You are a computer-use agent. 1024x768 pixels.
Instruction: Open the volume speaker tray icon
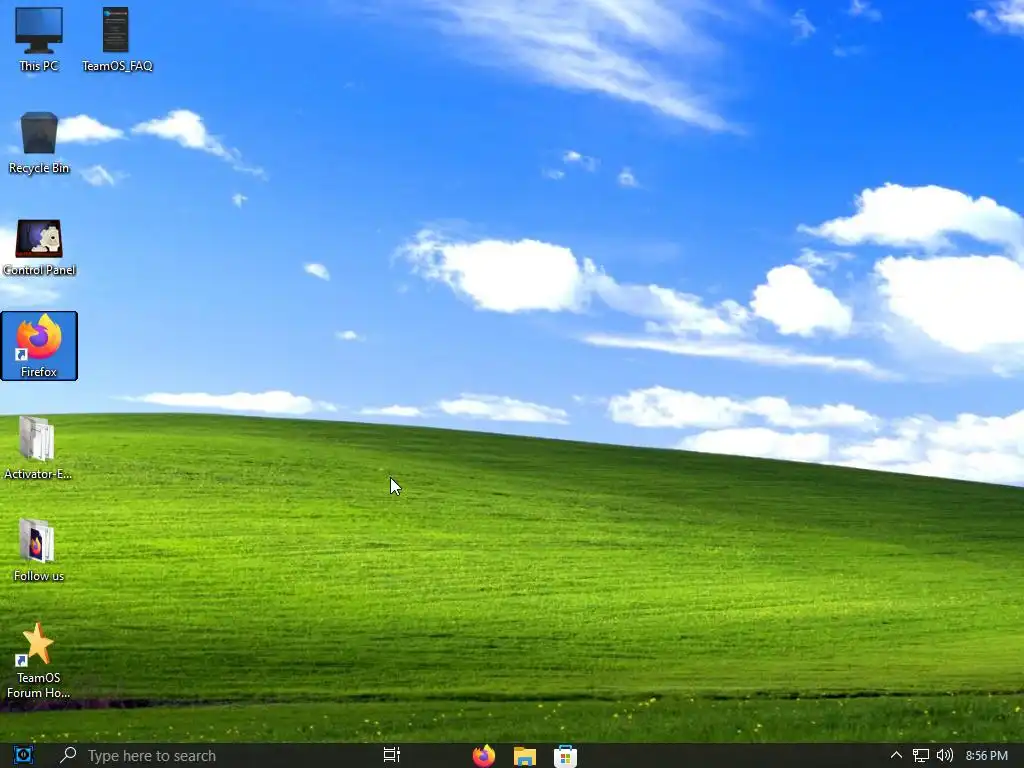pos(944,756)
